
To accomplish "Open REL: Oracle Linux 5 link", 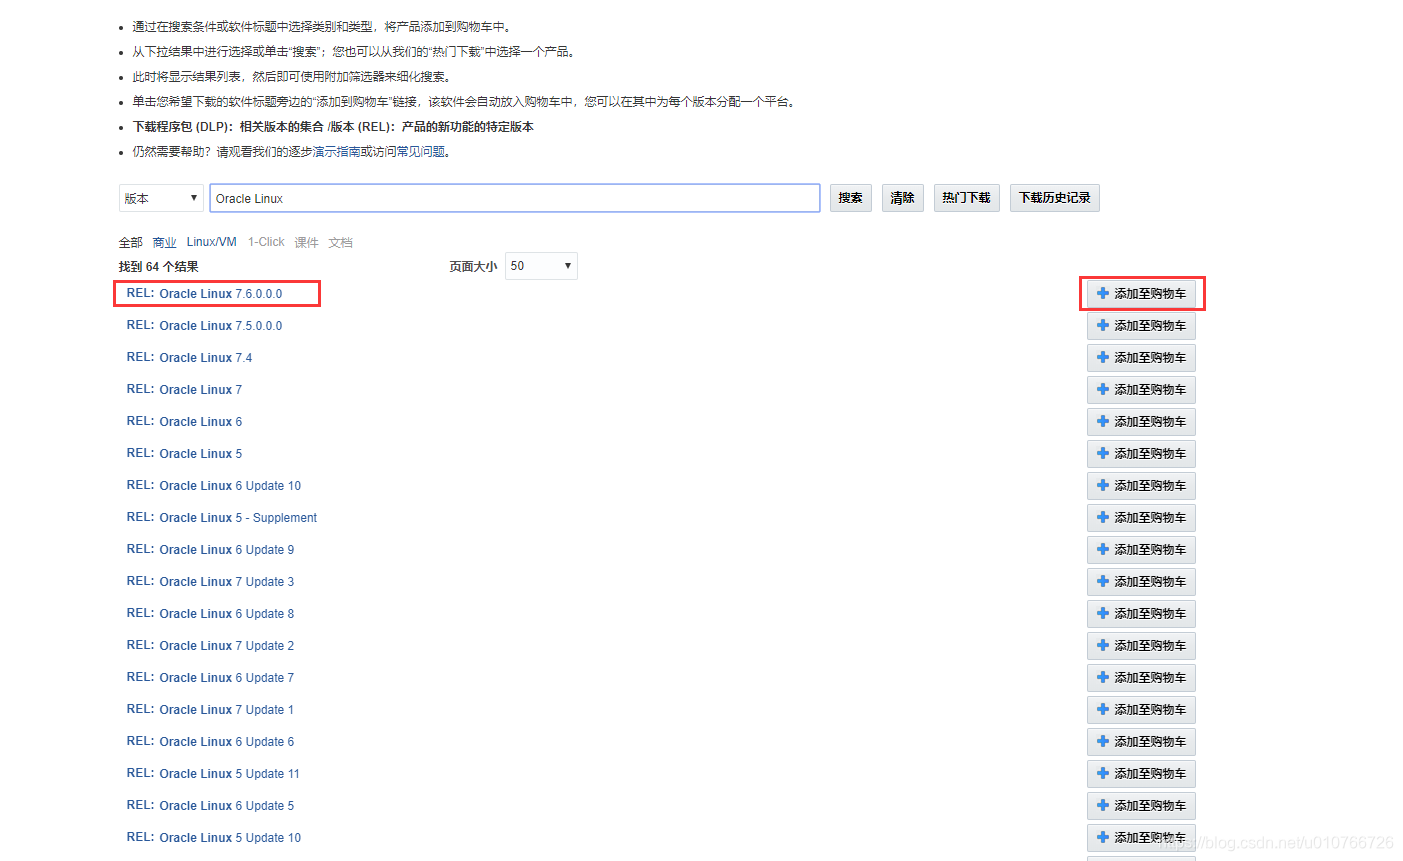I will click(185, 454).
